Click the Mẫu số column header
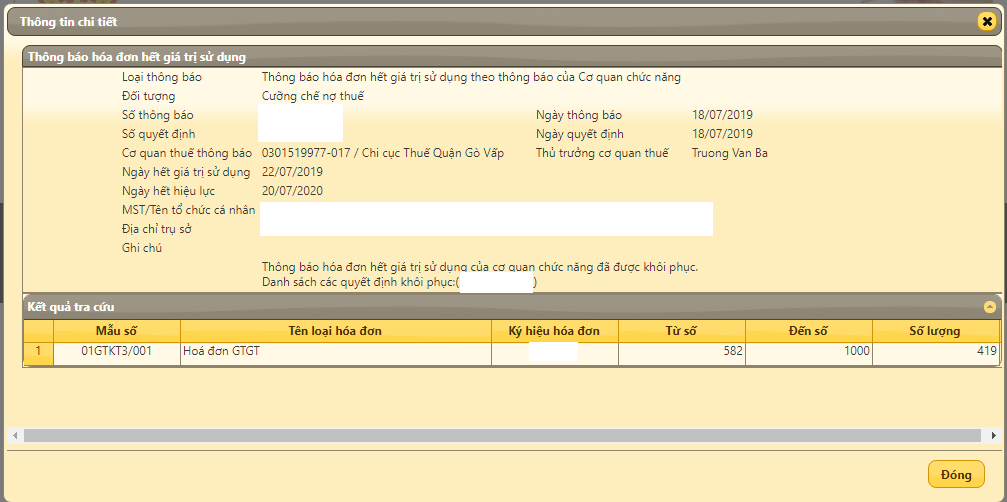This screenshot has width=1007, height=502. pos(117,331)
